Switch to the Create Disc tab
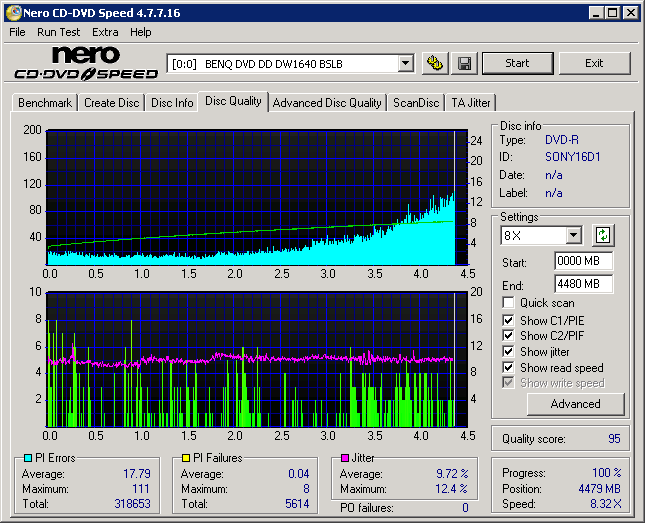 (x=111, y=103)
